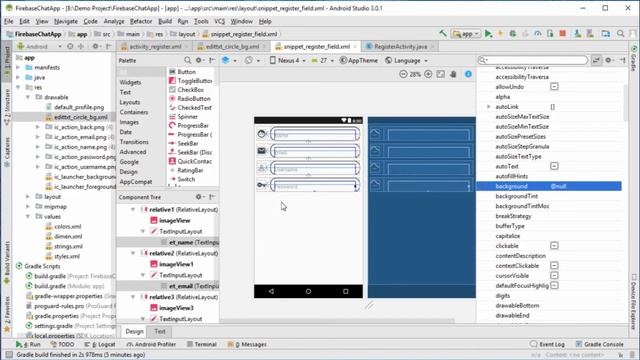Zoom out of the design preview
This screenshot has height=360, width=640.
pos(403,74)
